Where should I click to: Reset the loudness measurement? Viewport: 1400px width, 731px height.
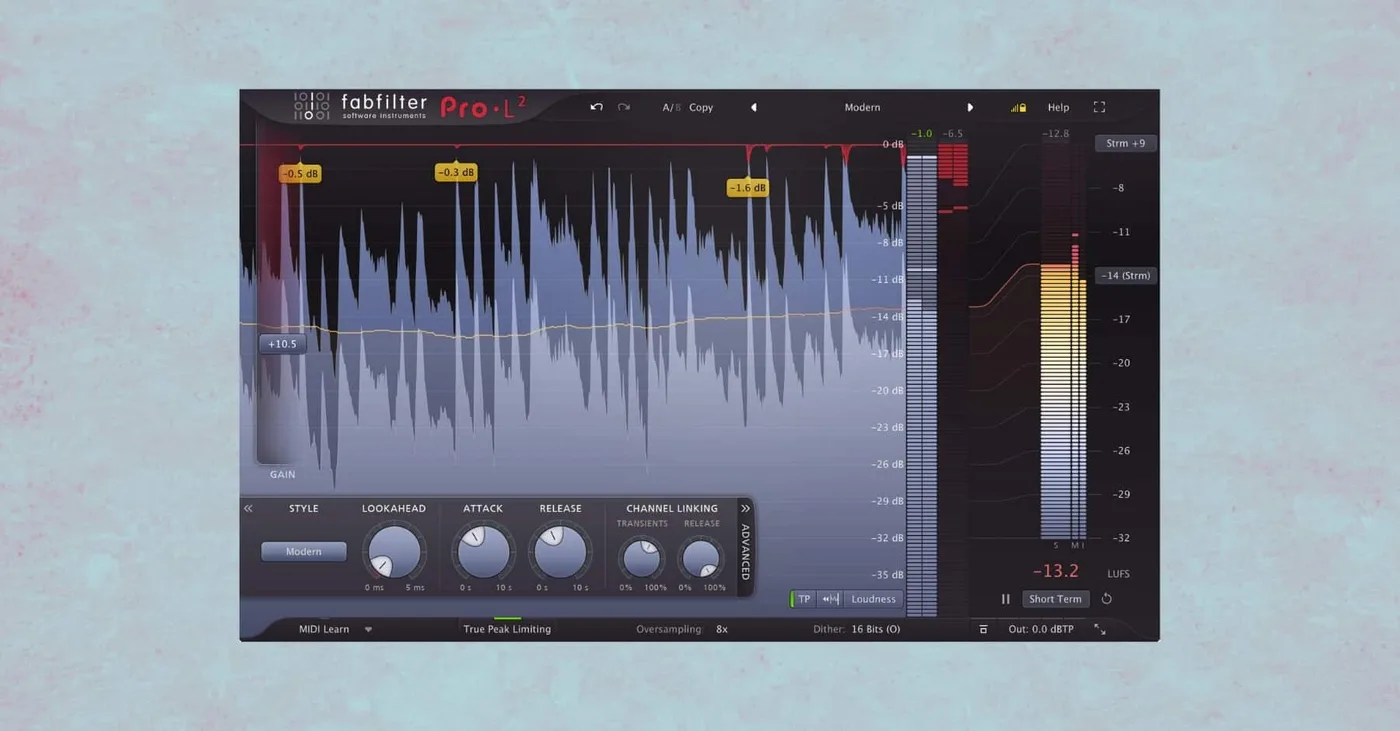pos(1106,599)
